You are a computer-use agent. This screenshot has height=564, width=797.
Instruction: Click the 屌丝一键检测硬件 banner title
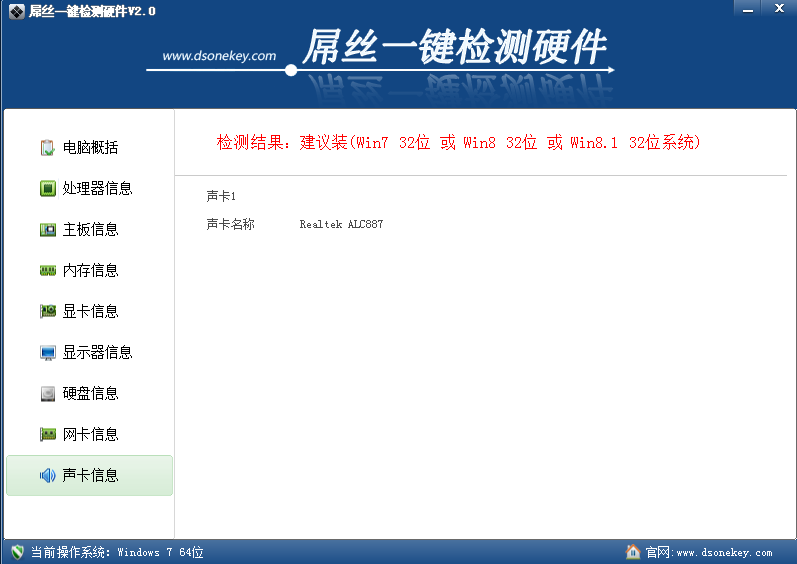453,48
